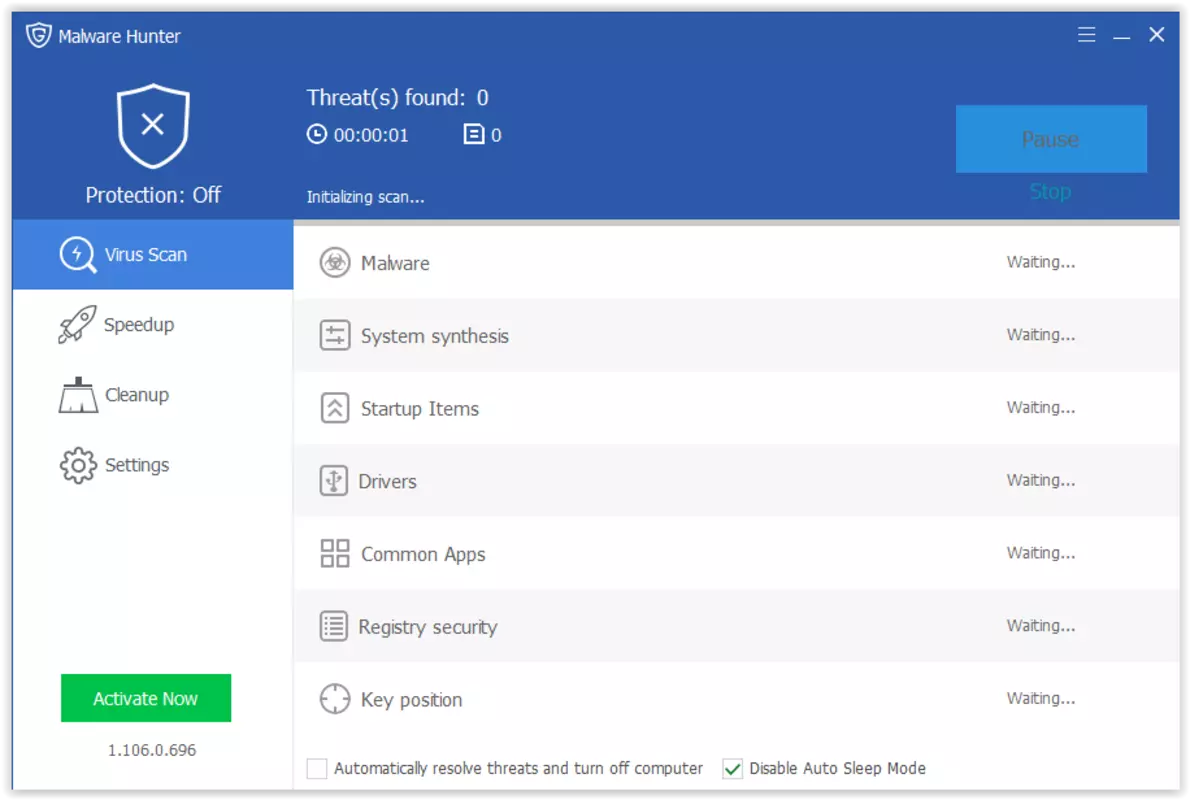This screenshot has height=800, width=1190.
Task: Click Waiting... status in the Drivers row
Action: (x=1040, y=480)
